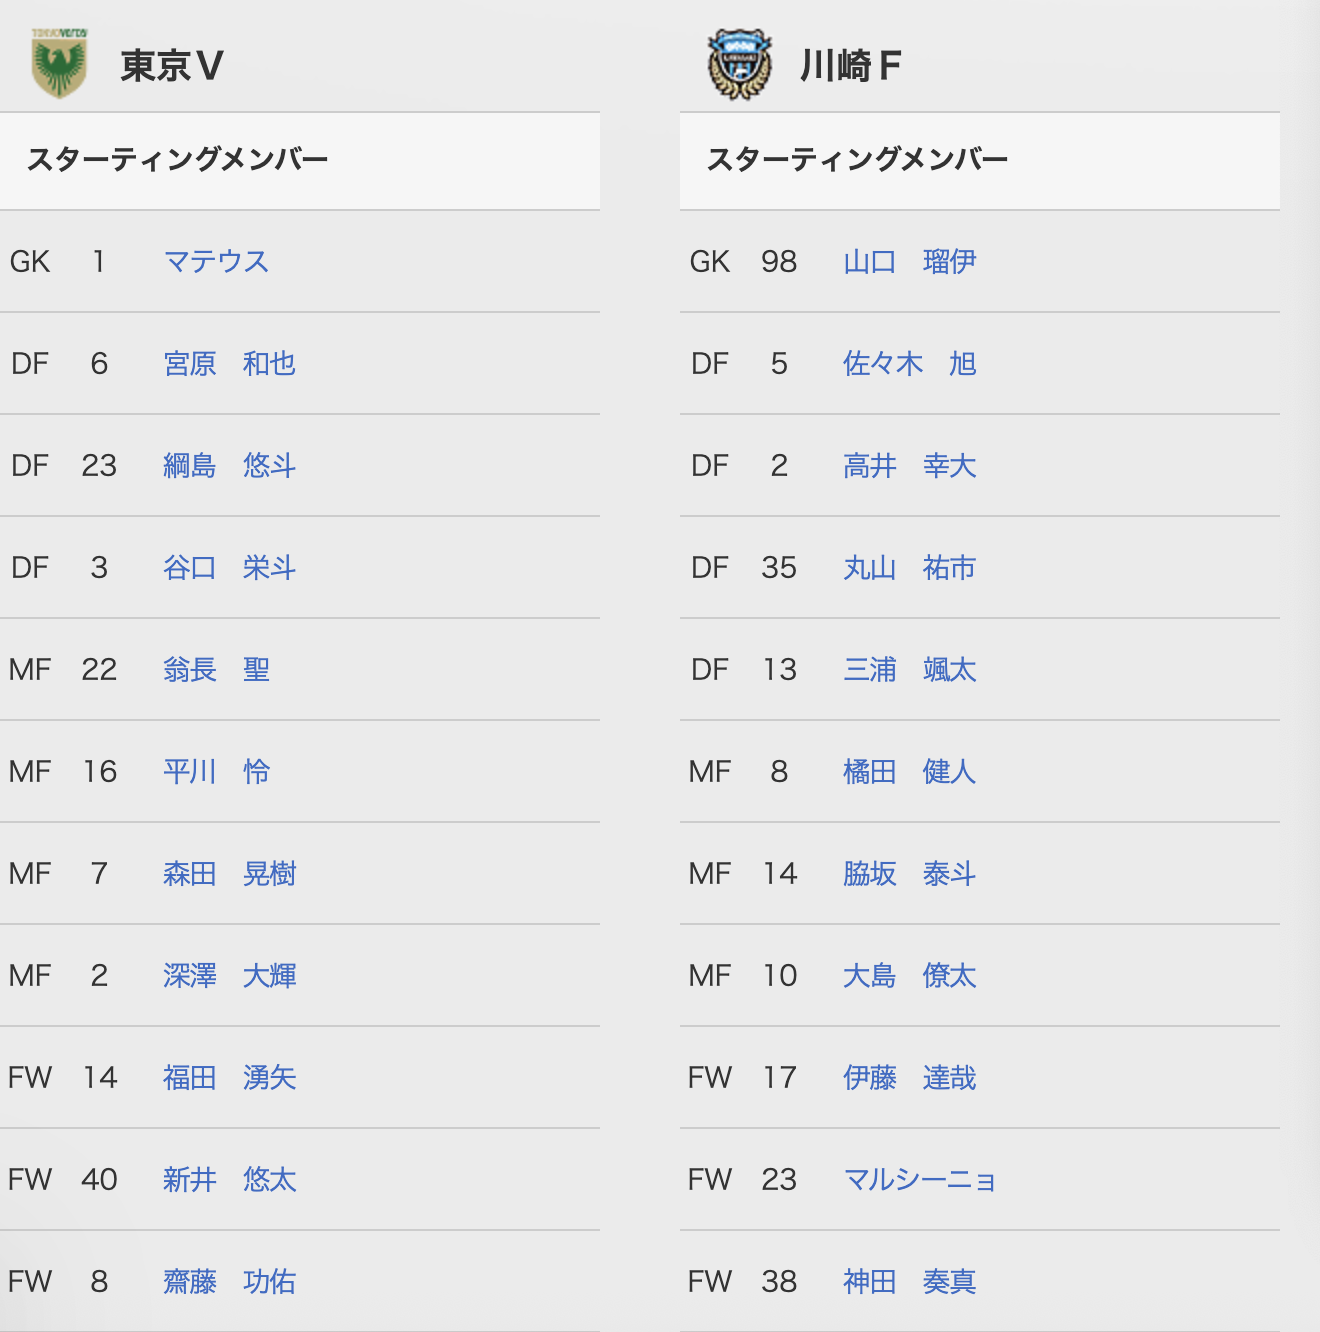The image size is (1320, 1332).
Task: Open goalkeeper マテウス player page
Action: click(216, 261)
